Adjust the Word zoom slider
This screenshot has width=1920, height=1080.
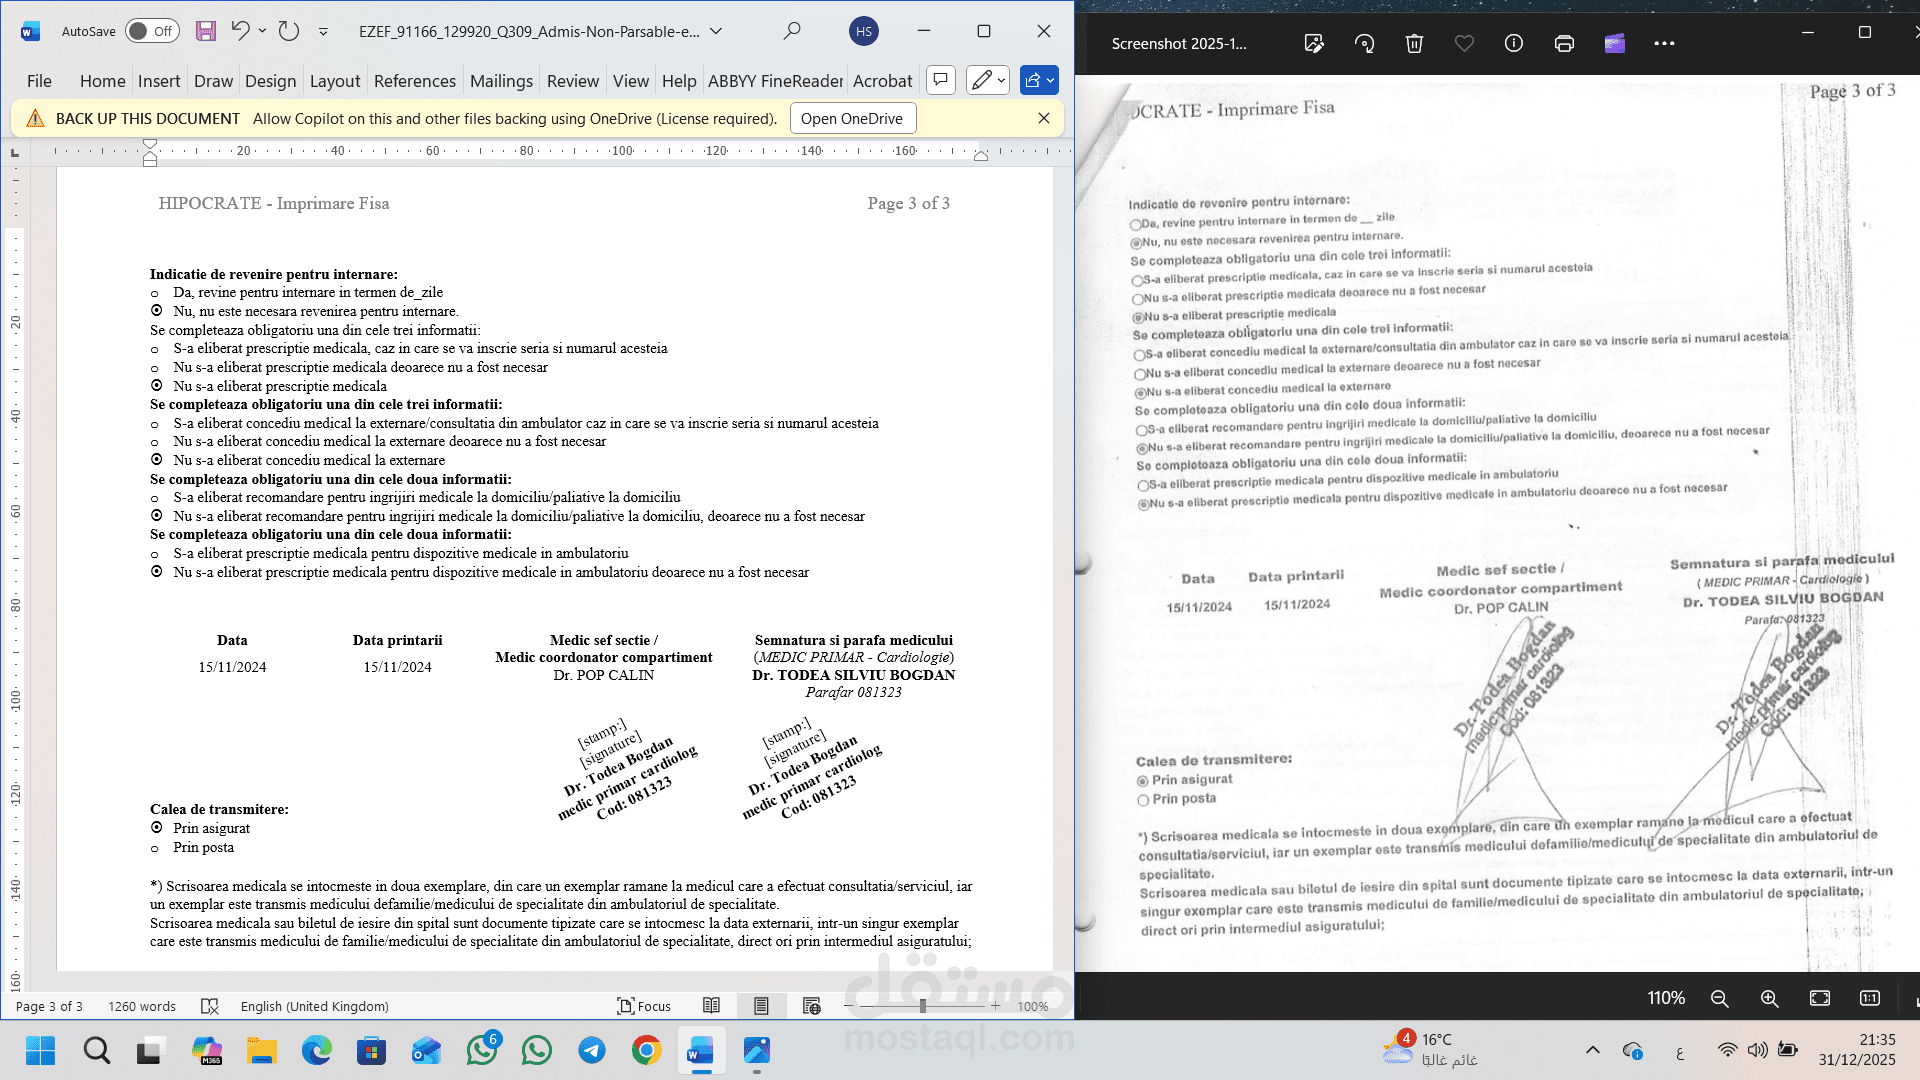922,1006
